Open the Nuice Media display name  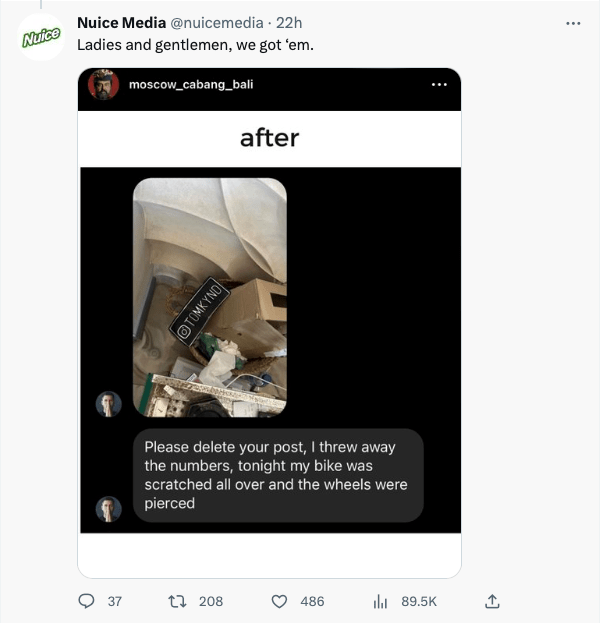(122, 23)
